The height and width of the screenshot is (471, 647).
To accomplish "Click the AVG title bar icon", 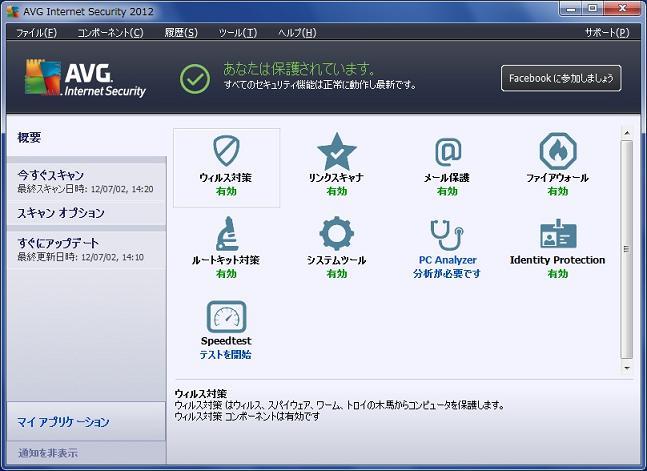I will (13, 11).
